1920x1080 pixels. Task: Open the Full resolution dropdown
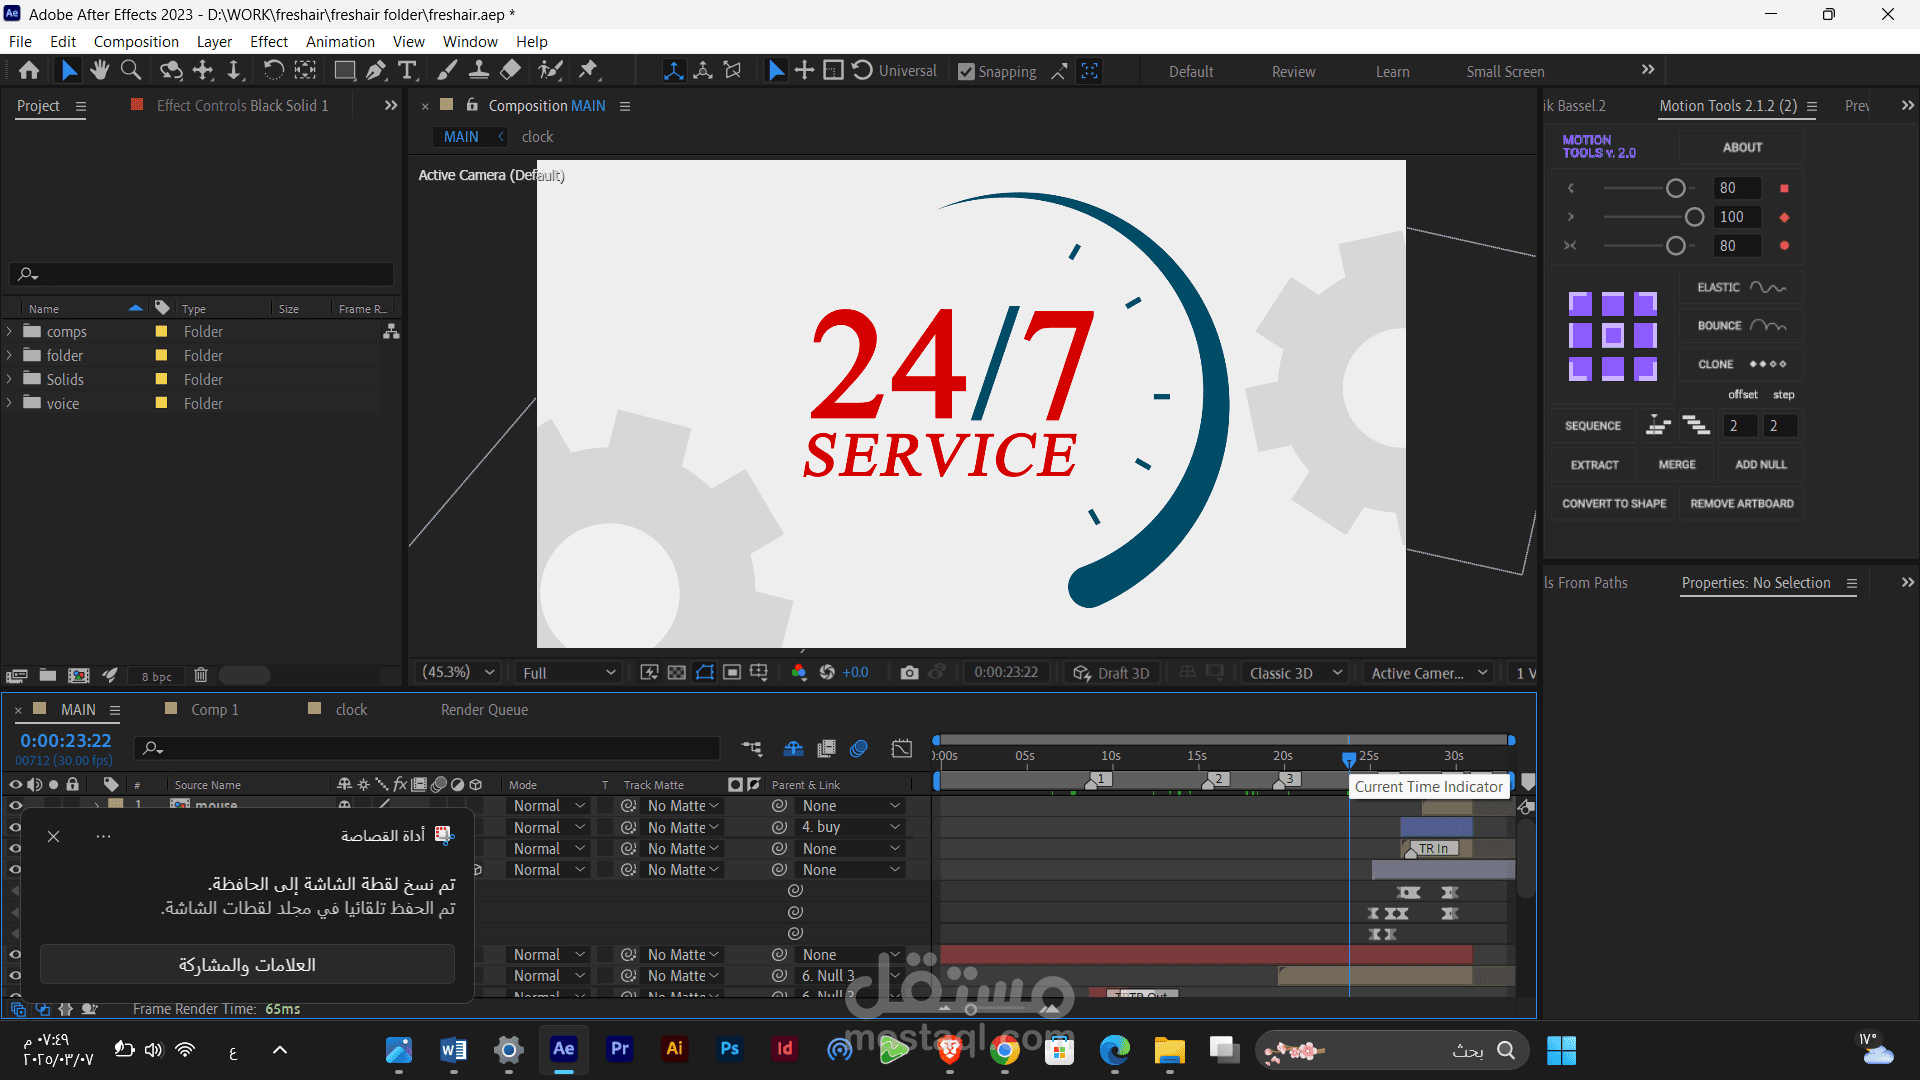click(568, 673)
